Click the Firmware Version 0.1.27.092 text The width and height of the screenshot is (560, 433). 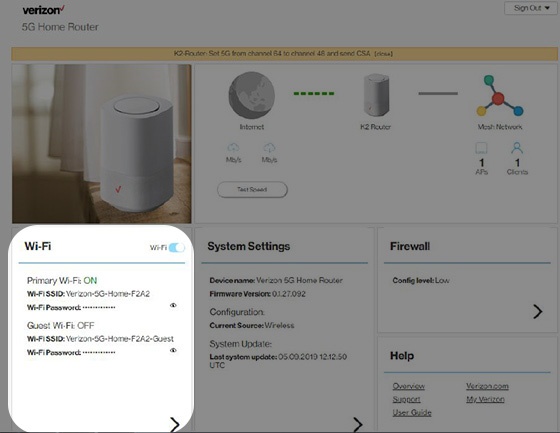click(x=258, y=294)
